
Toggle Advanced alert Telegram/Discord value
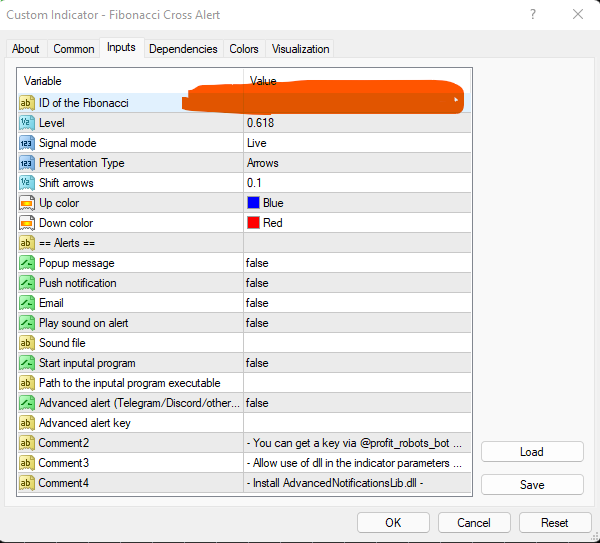[x=357, y=403]
